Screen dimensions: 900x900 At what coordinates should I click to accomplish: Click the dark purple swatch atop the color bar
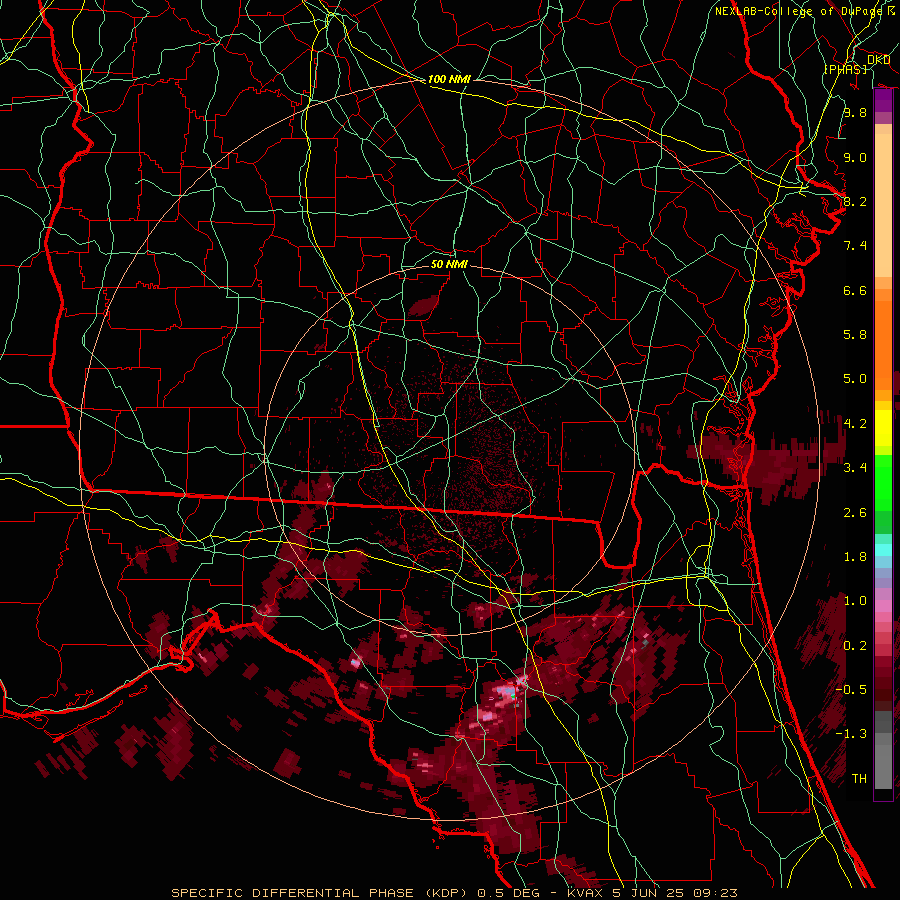coord(883,101)
